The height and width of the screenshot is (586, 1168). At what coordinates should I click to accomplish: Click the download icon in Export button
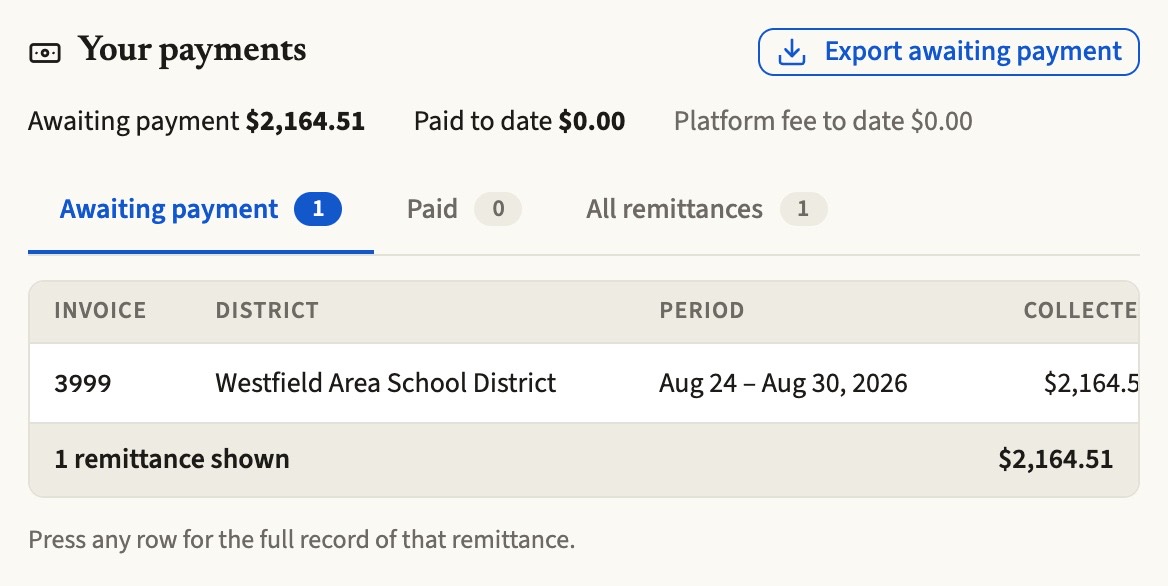(x=792, y=52)
